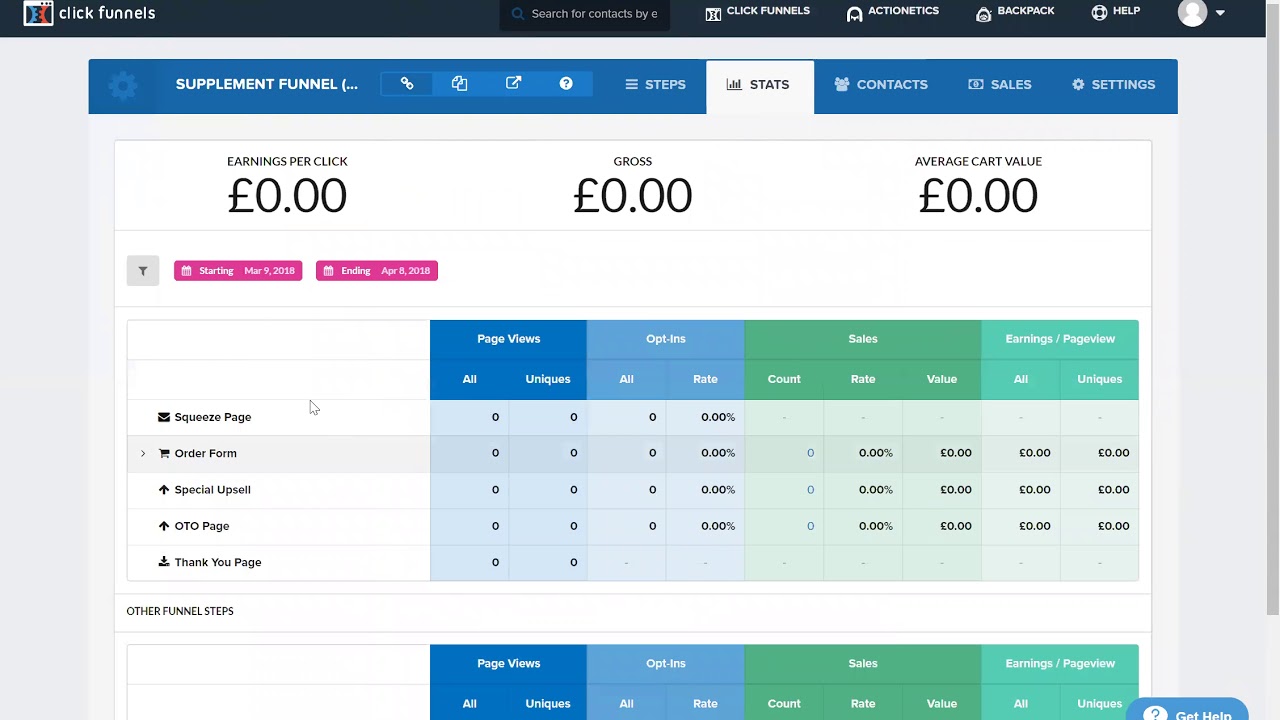Click the ClickFunnels logo icon
The height and width of the screenshot is (720, 1280).
[x=38, y=13]
